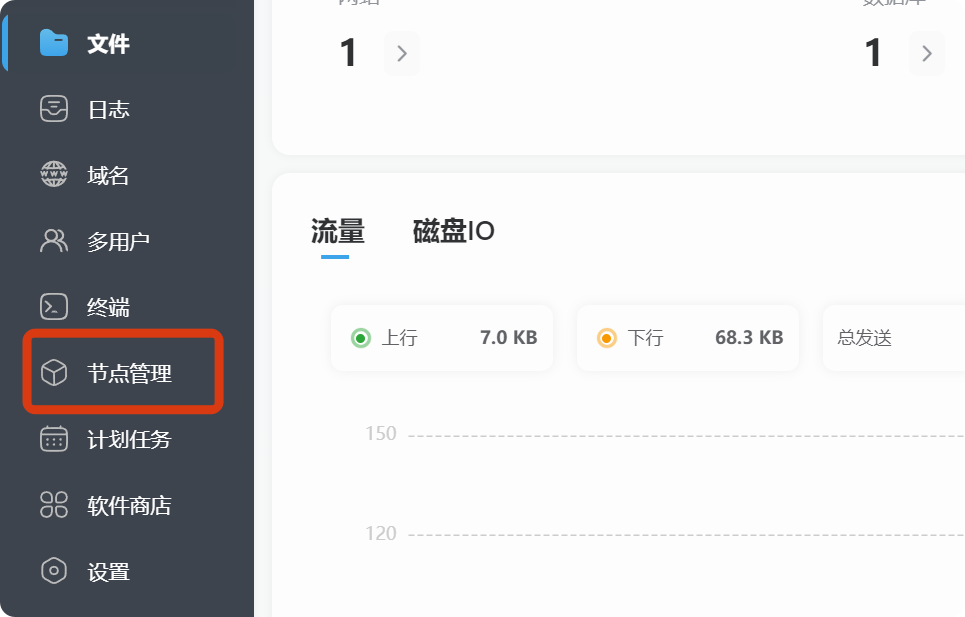Open the 软件商店 menu entry
The width and height of the screenshot is (965, 617).
[x=129, y=506]
